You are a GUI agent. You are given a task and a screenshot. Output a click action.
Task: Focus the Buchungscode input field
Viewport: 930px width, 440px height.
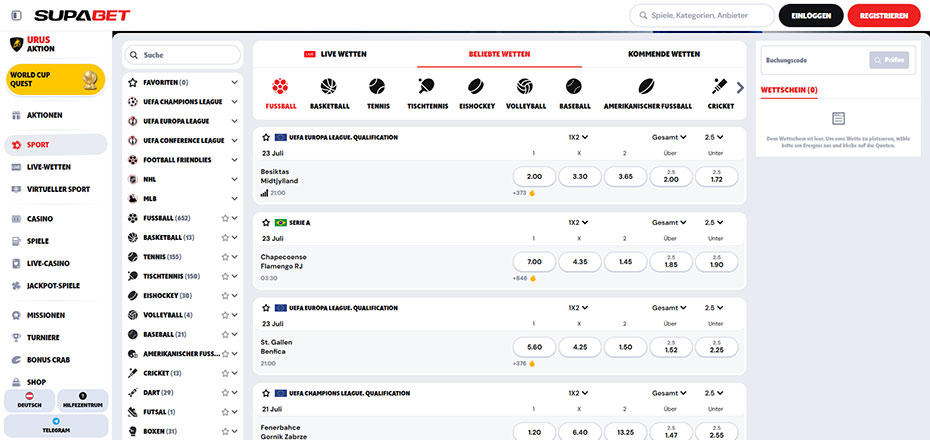[x=816, y=60]
